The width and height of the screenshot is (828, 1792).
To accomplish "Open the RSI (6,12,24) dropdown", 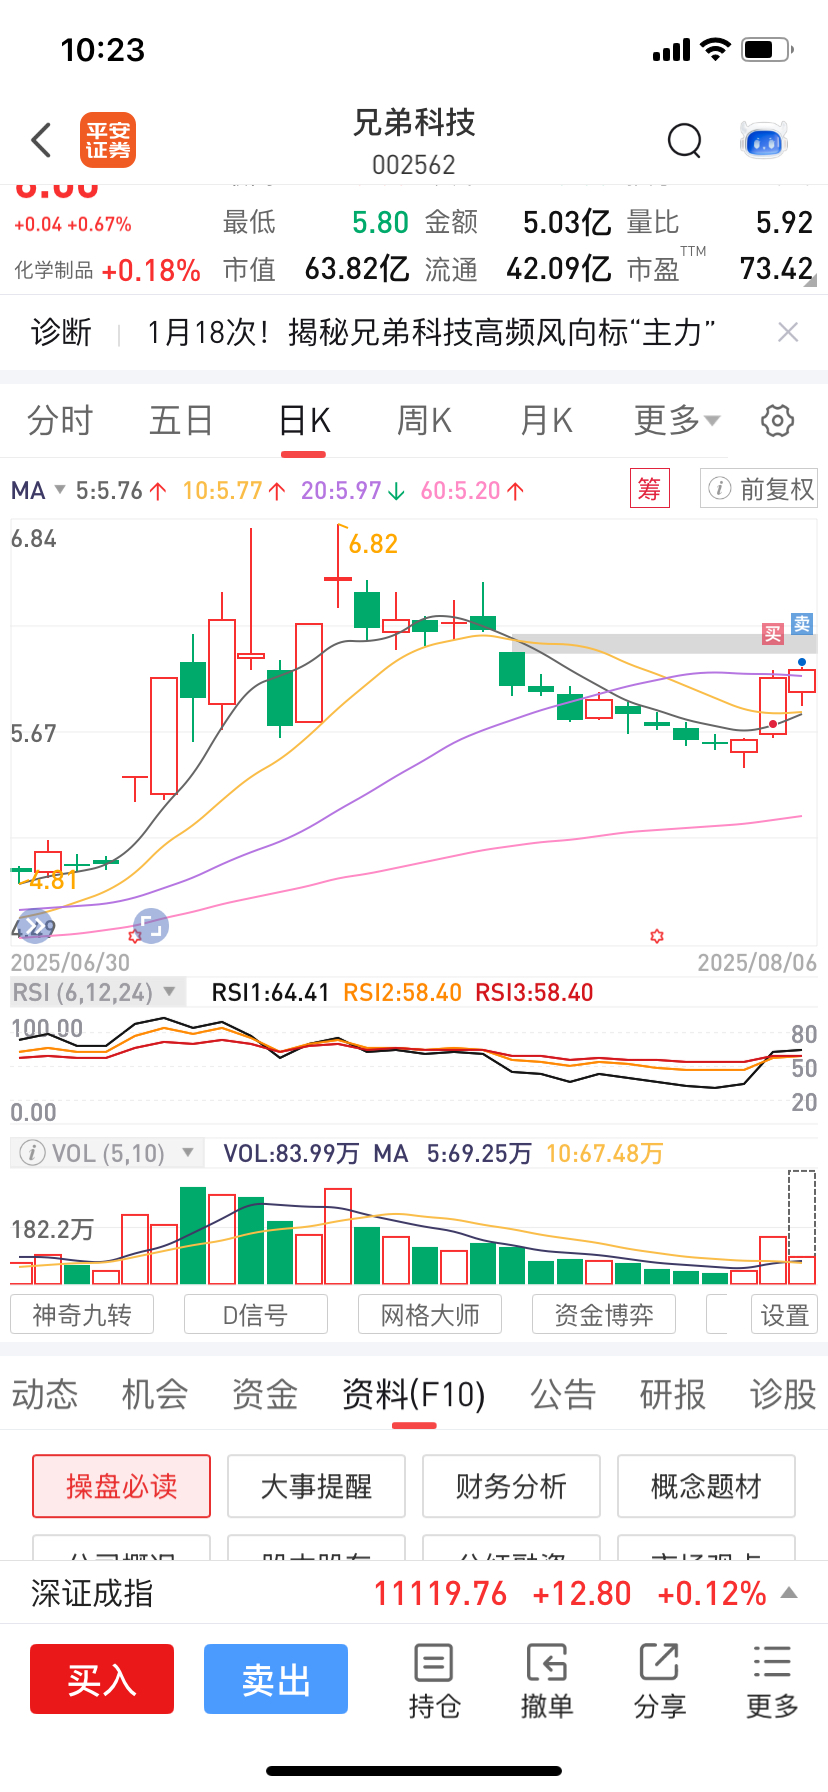I will (98, 992).
